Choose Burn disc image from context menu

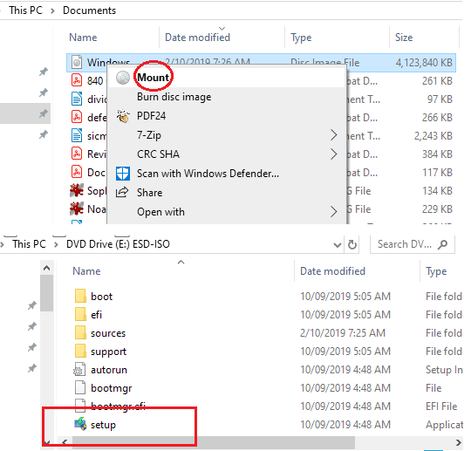(x=174, y=97)
